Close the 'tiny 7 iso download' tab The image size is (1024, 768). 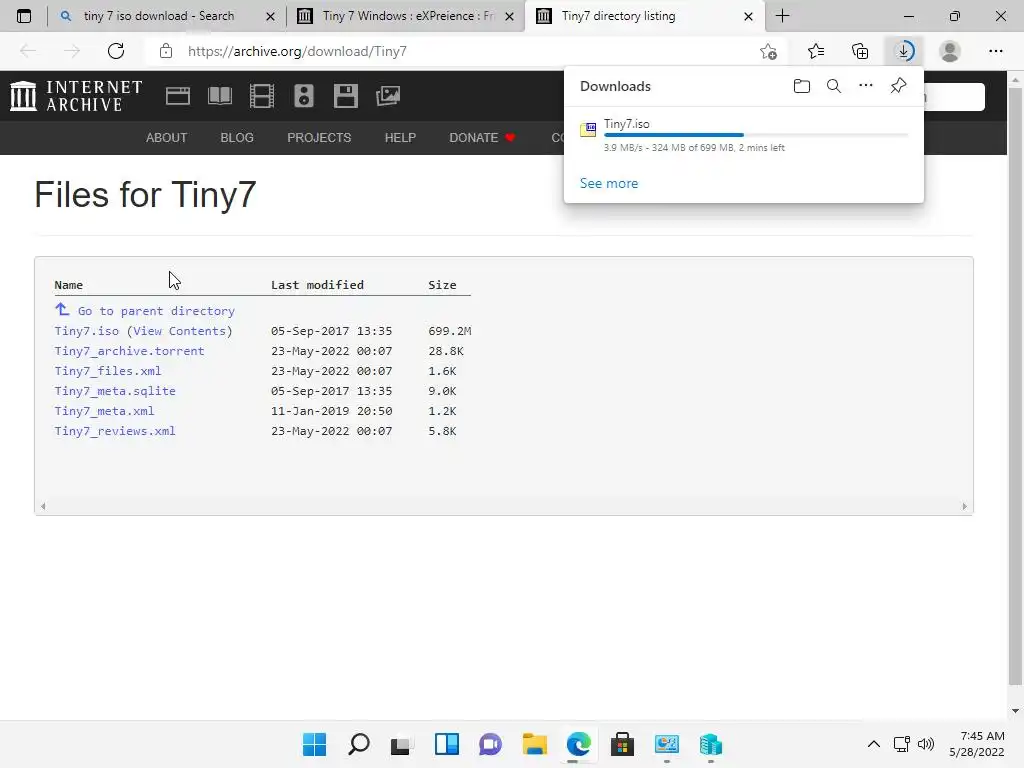[270, 16]
